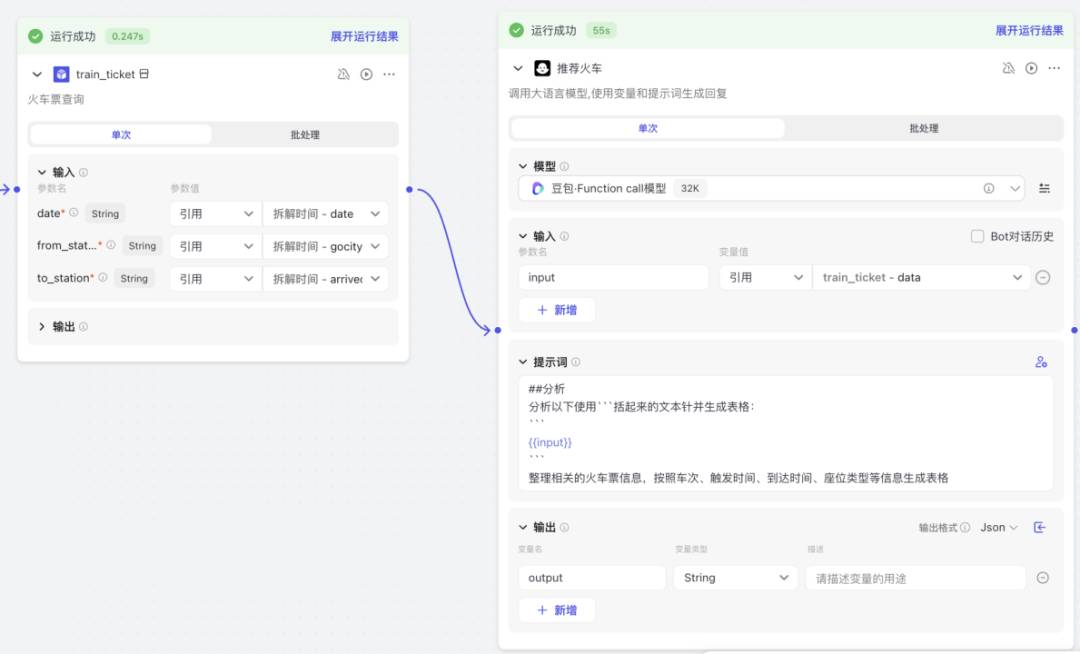1080x654 pixels.
Task: Click the info icon next to the from_stat parameter
Action: point(111,245)
